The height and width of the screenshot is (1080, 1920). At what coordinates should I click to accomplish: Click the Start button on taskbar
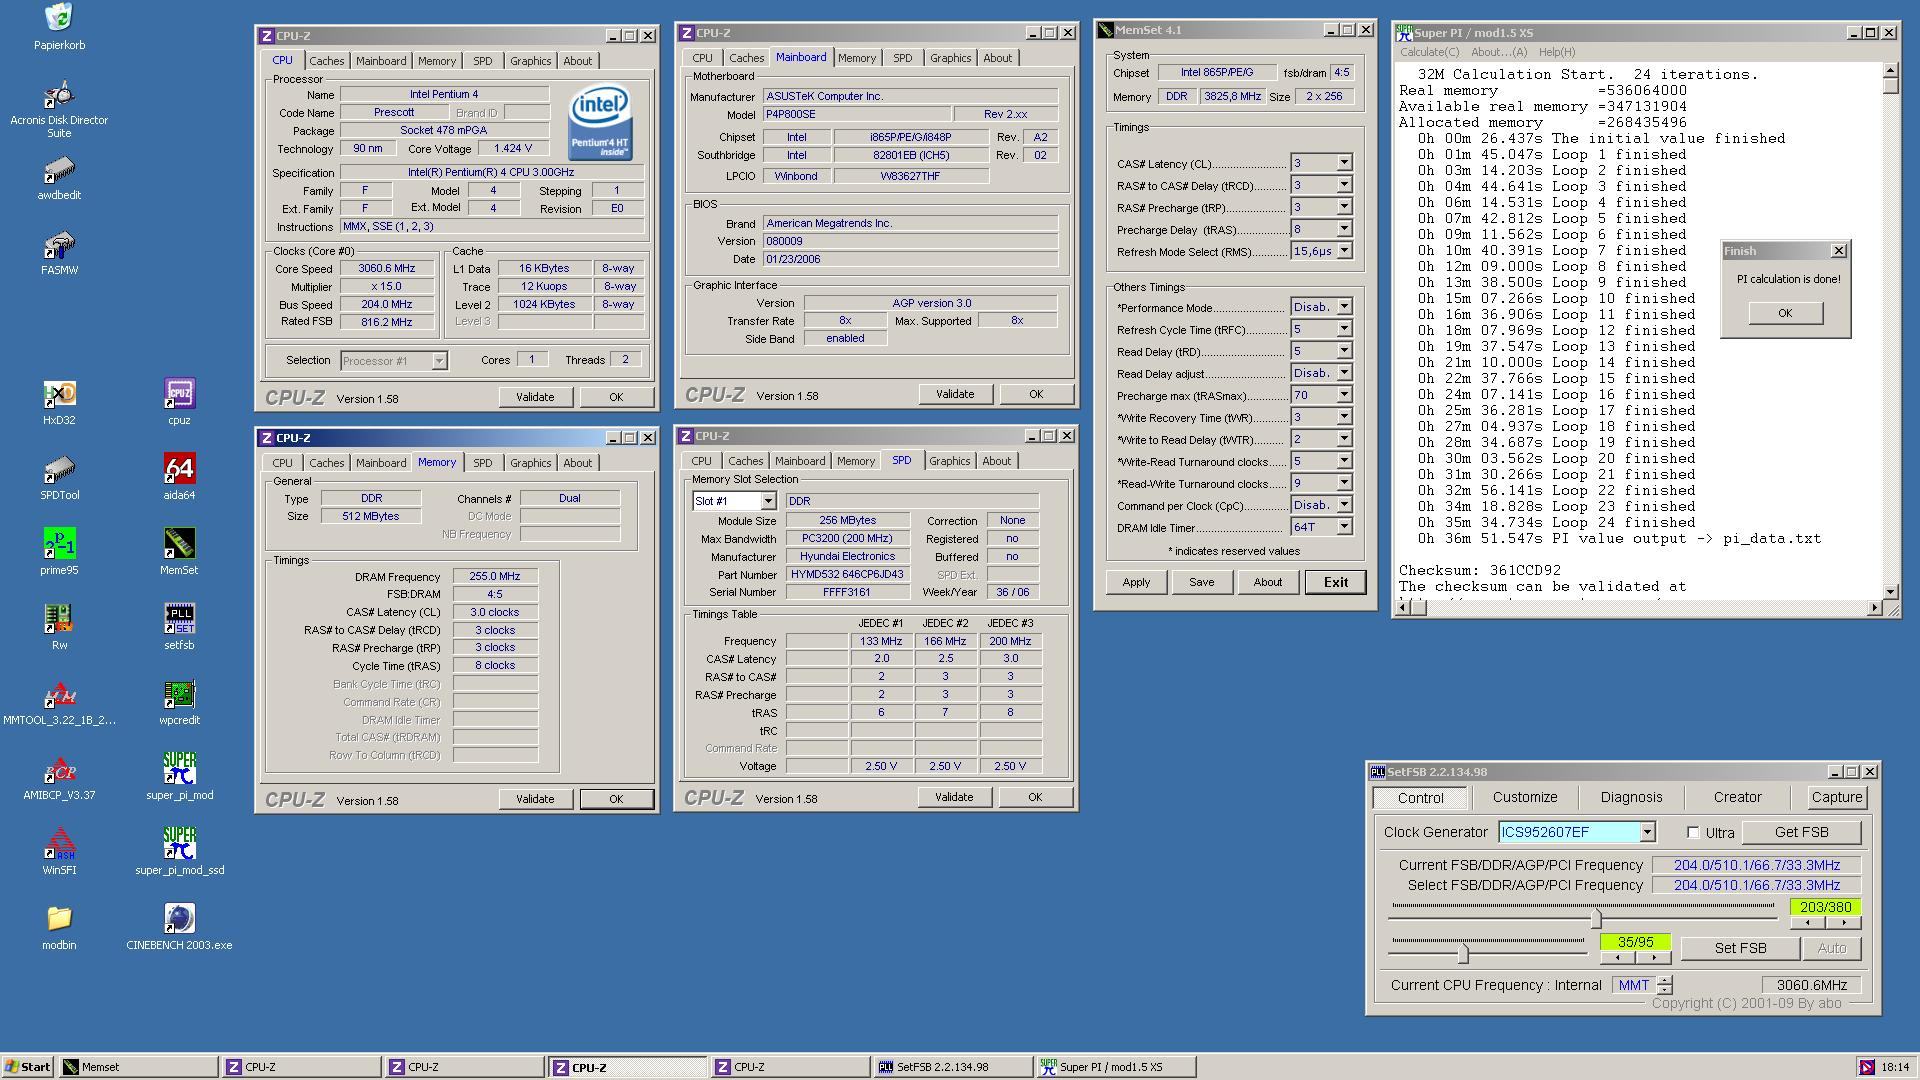(28, 1067)
